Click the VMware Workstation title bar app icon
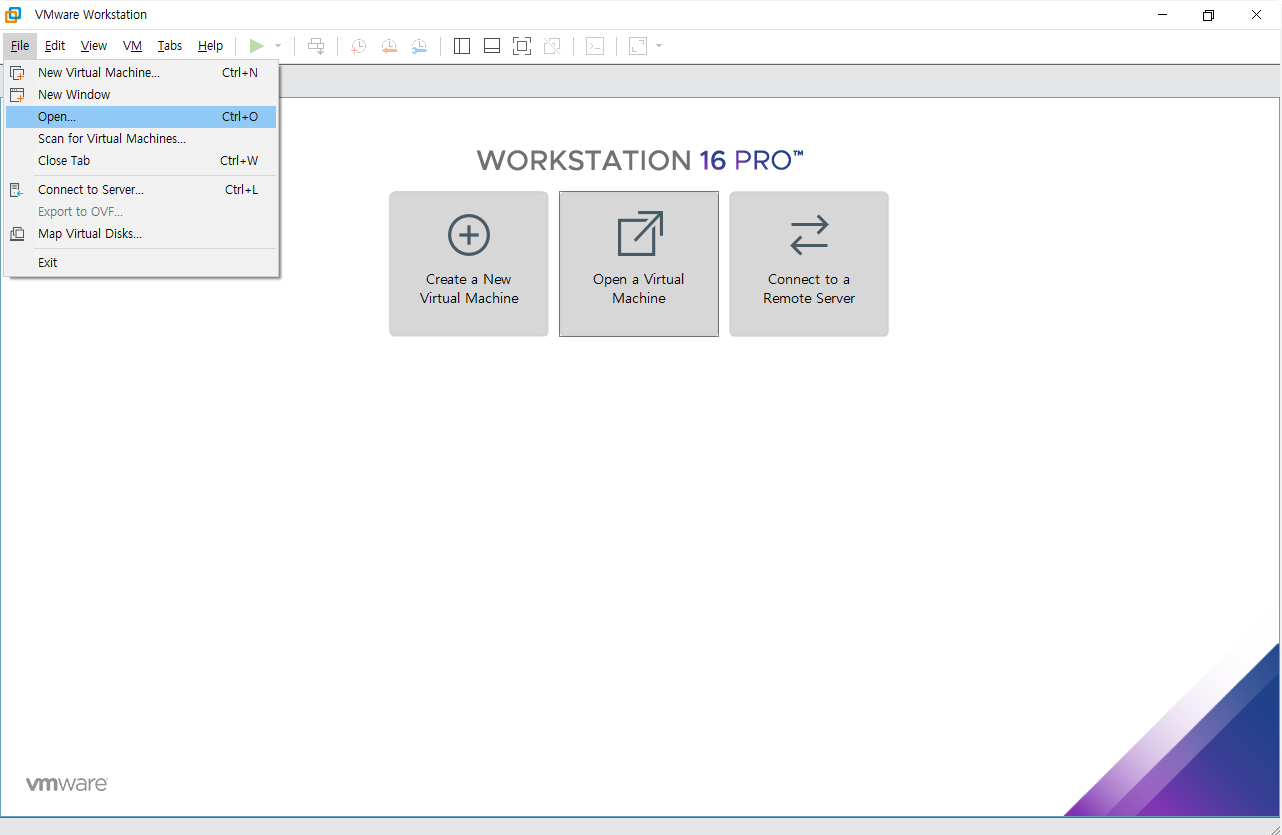Screen dimensions: 1282x835 [x=13, y=14]
